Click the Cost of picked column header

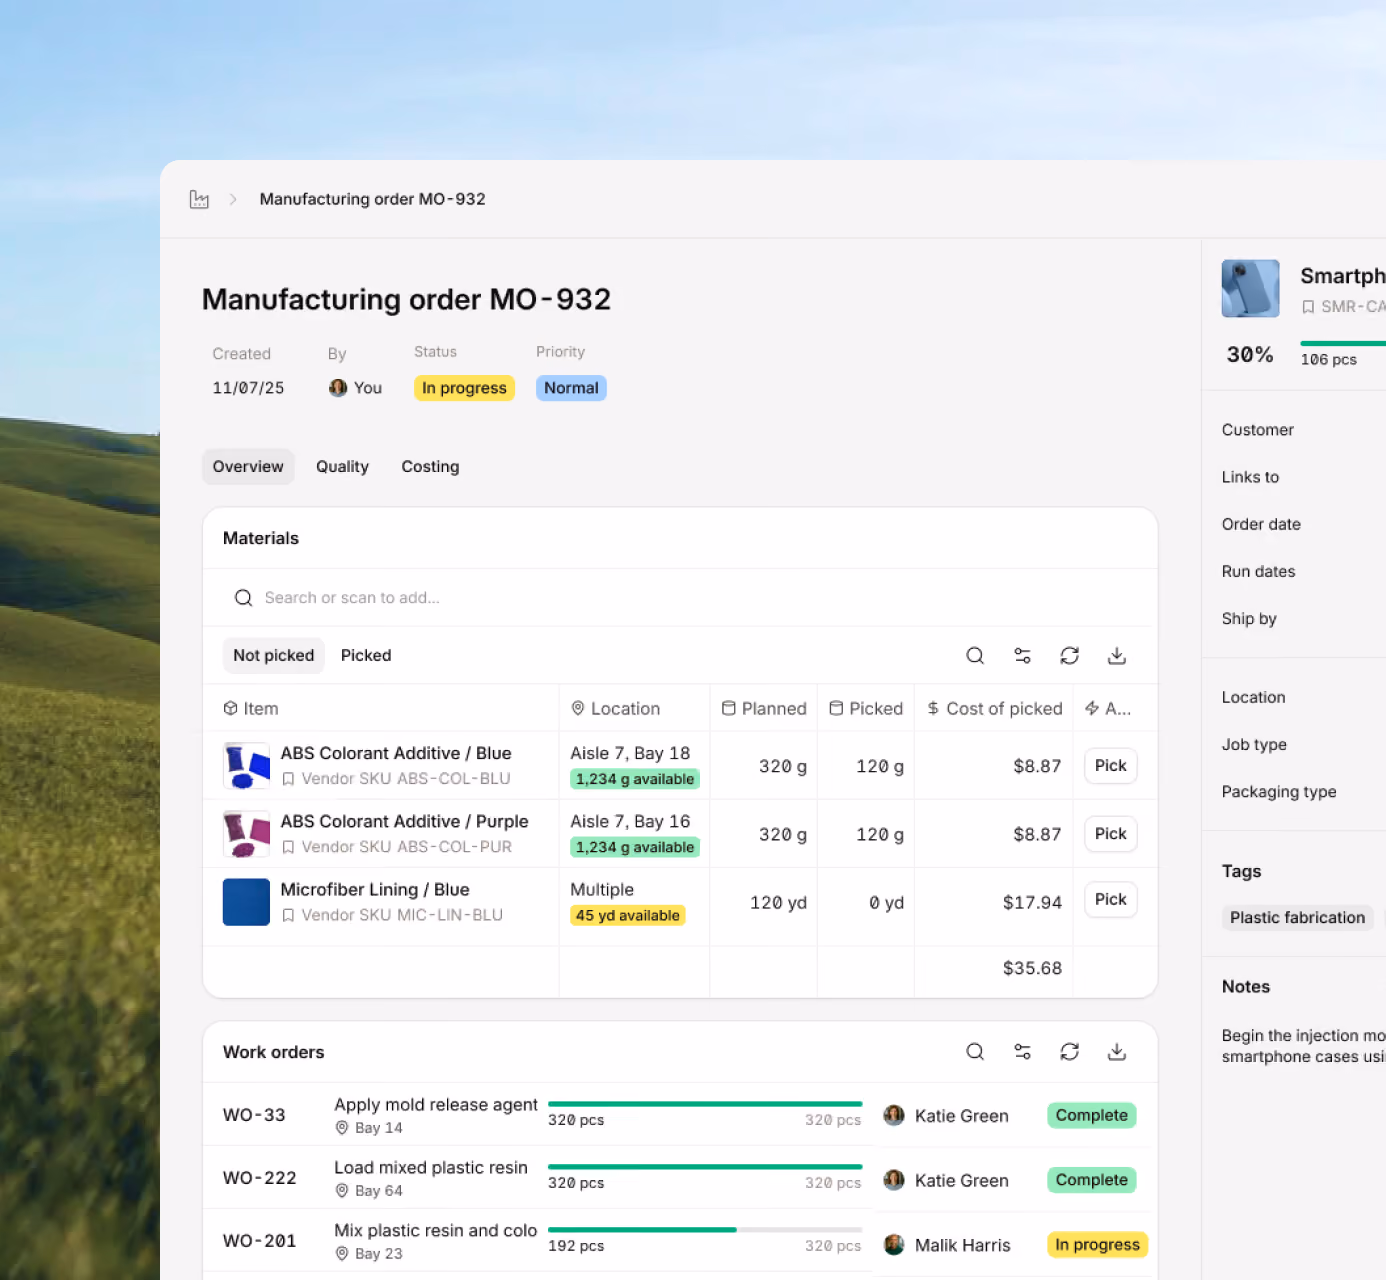994,709
